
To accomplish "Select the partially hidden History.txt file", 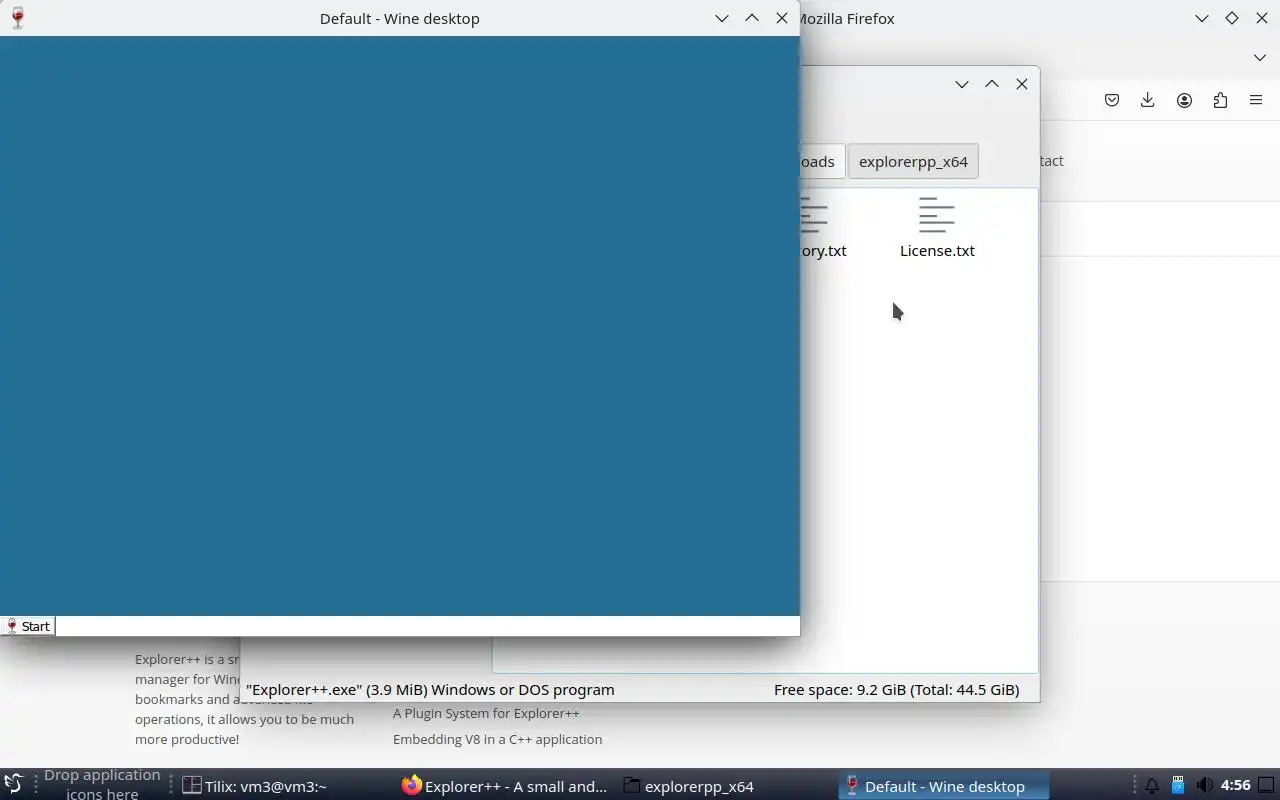I will 822,230.
